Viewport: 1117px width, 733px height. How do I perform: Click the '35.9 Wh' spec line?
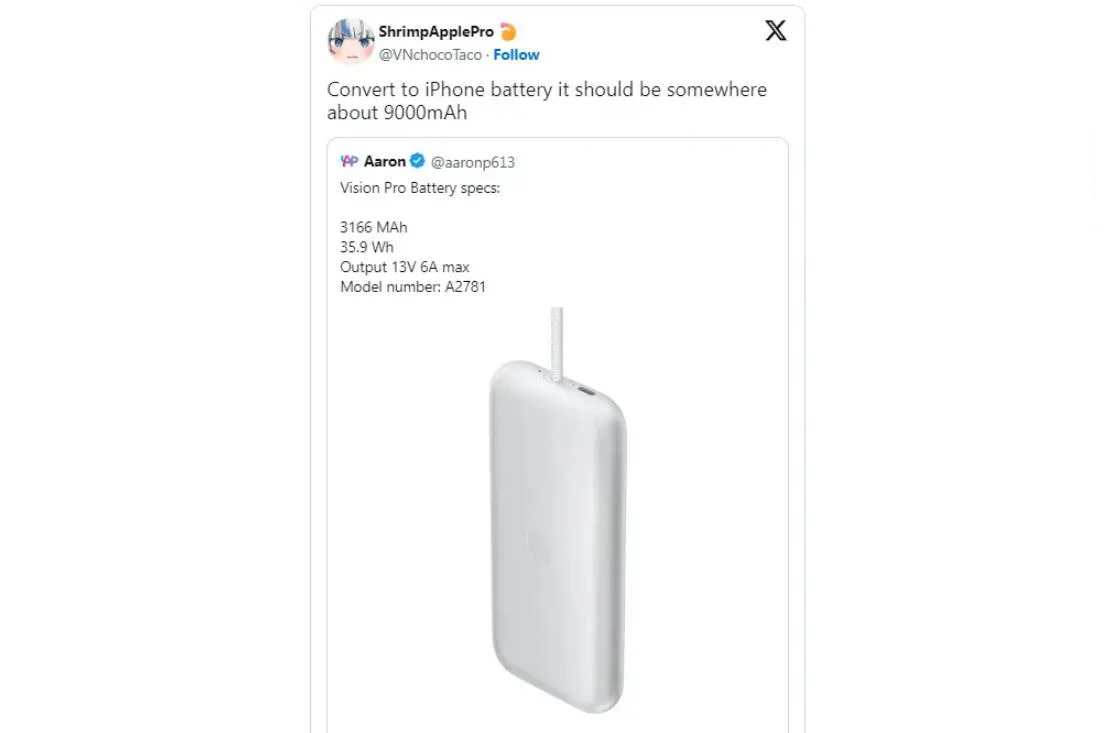click(366, 247)
